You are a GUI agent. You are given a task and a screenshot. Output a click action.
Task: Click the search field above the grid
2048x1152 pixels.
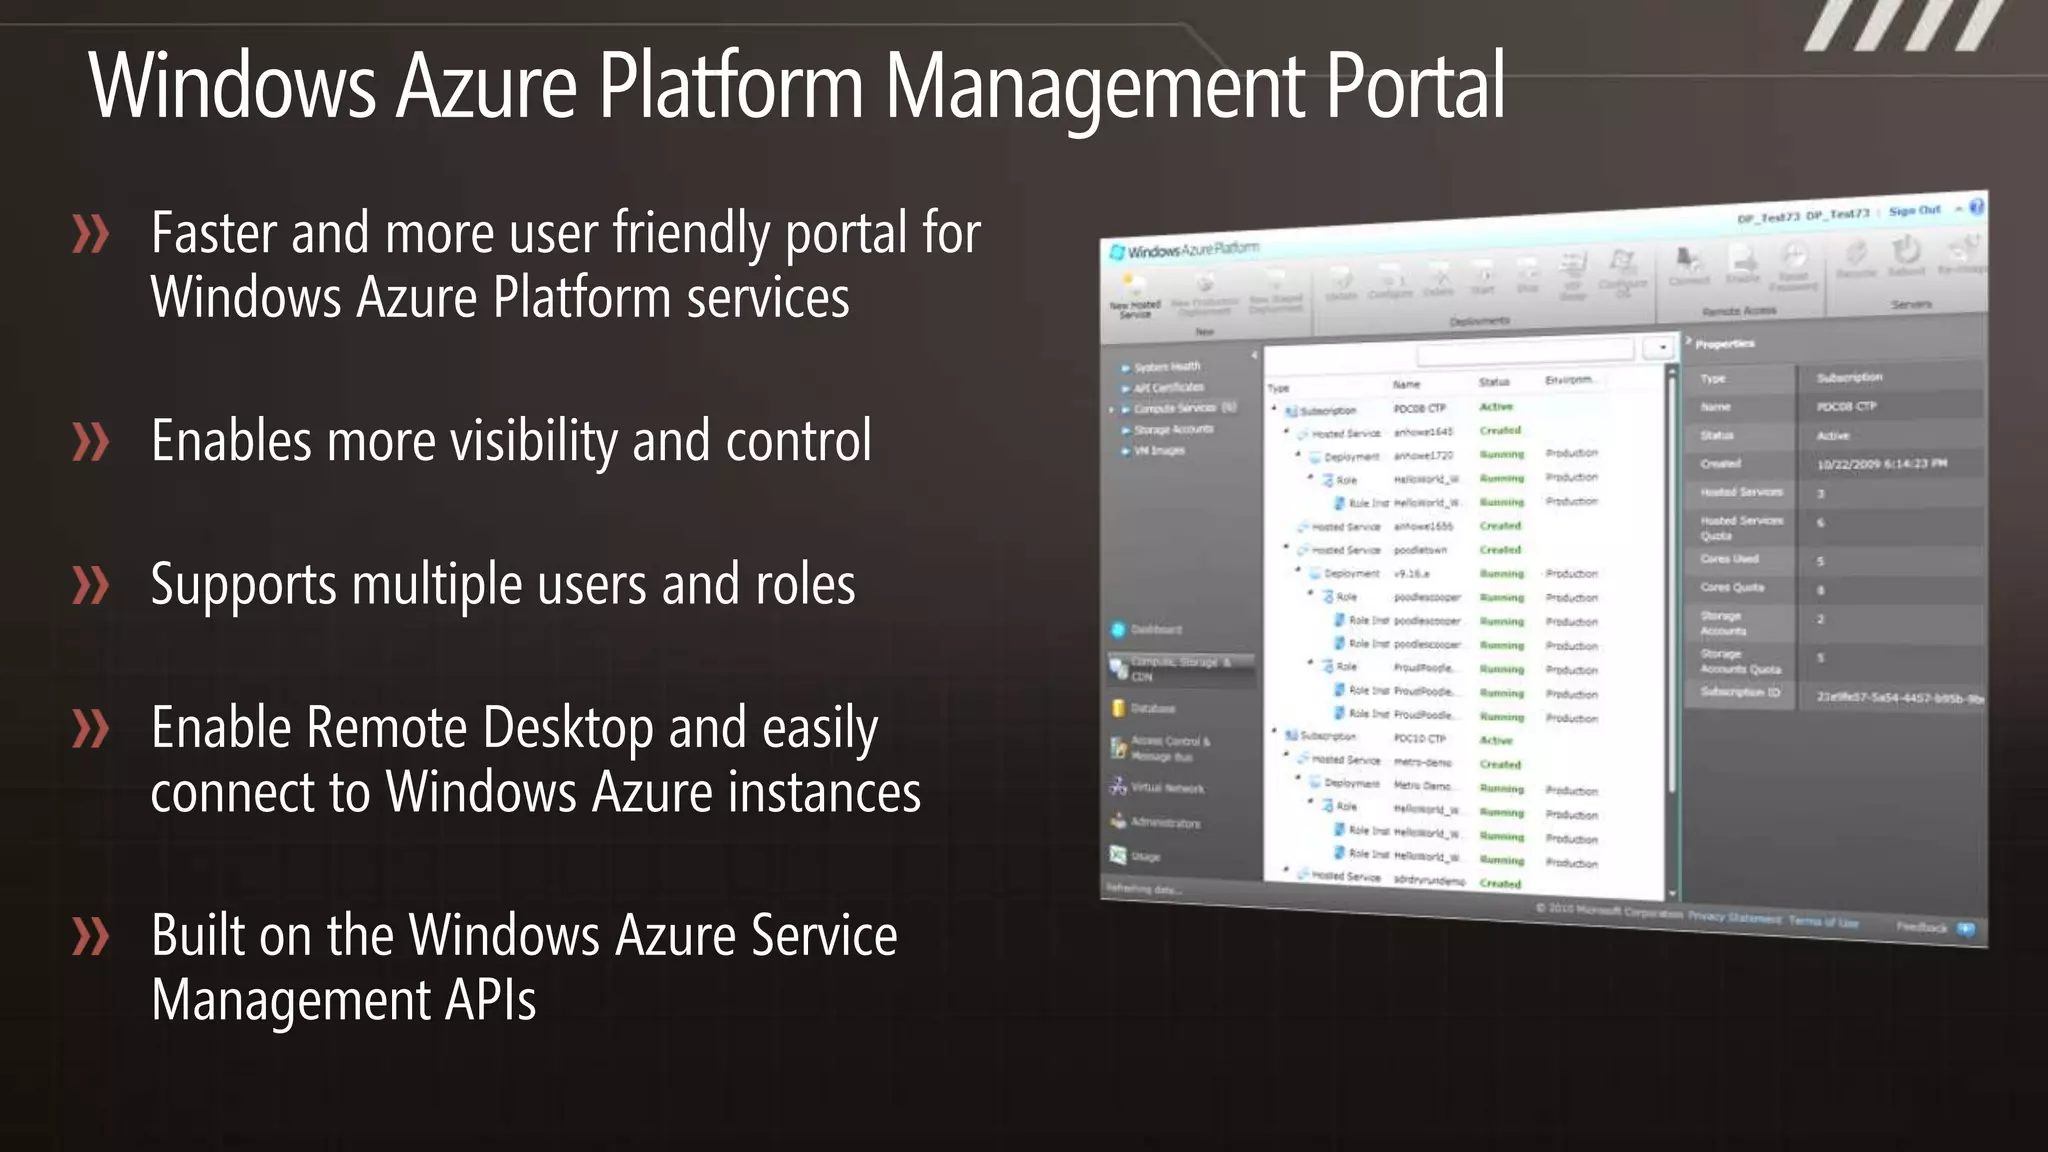coord(1526,350)
